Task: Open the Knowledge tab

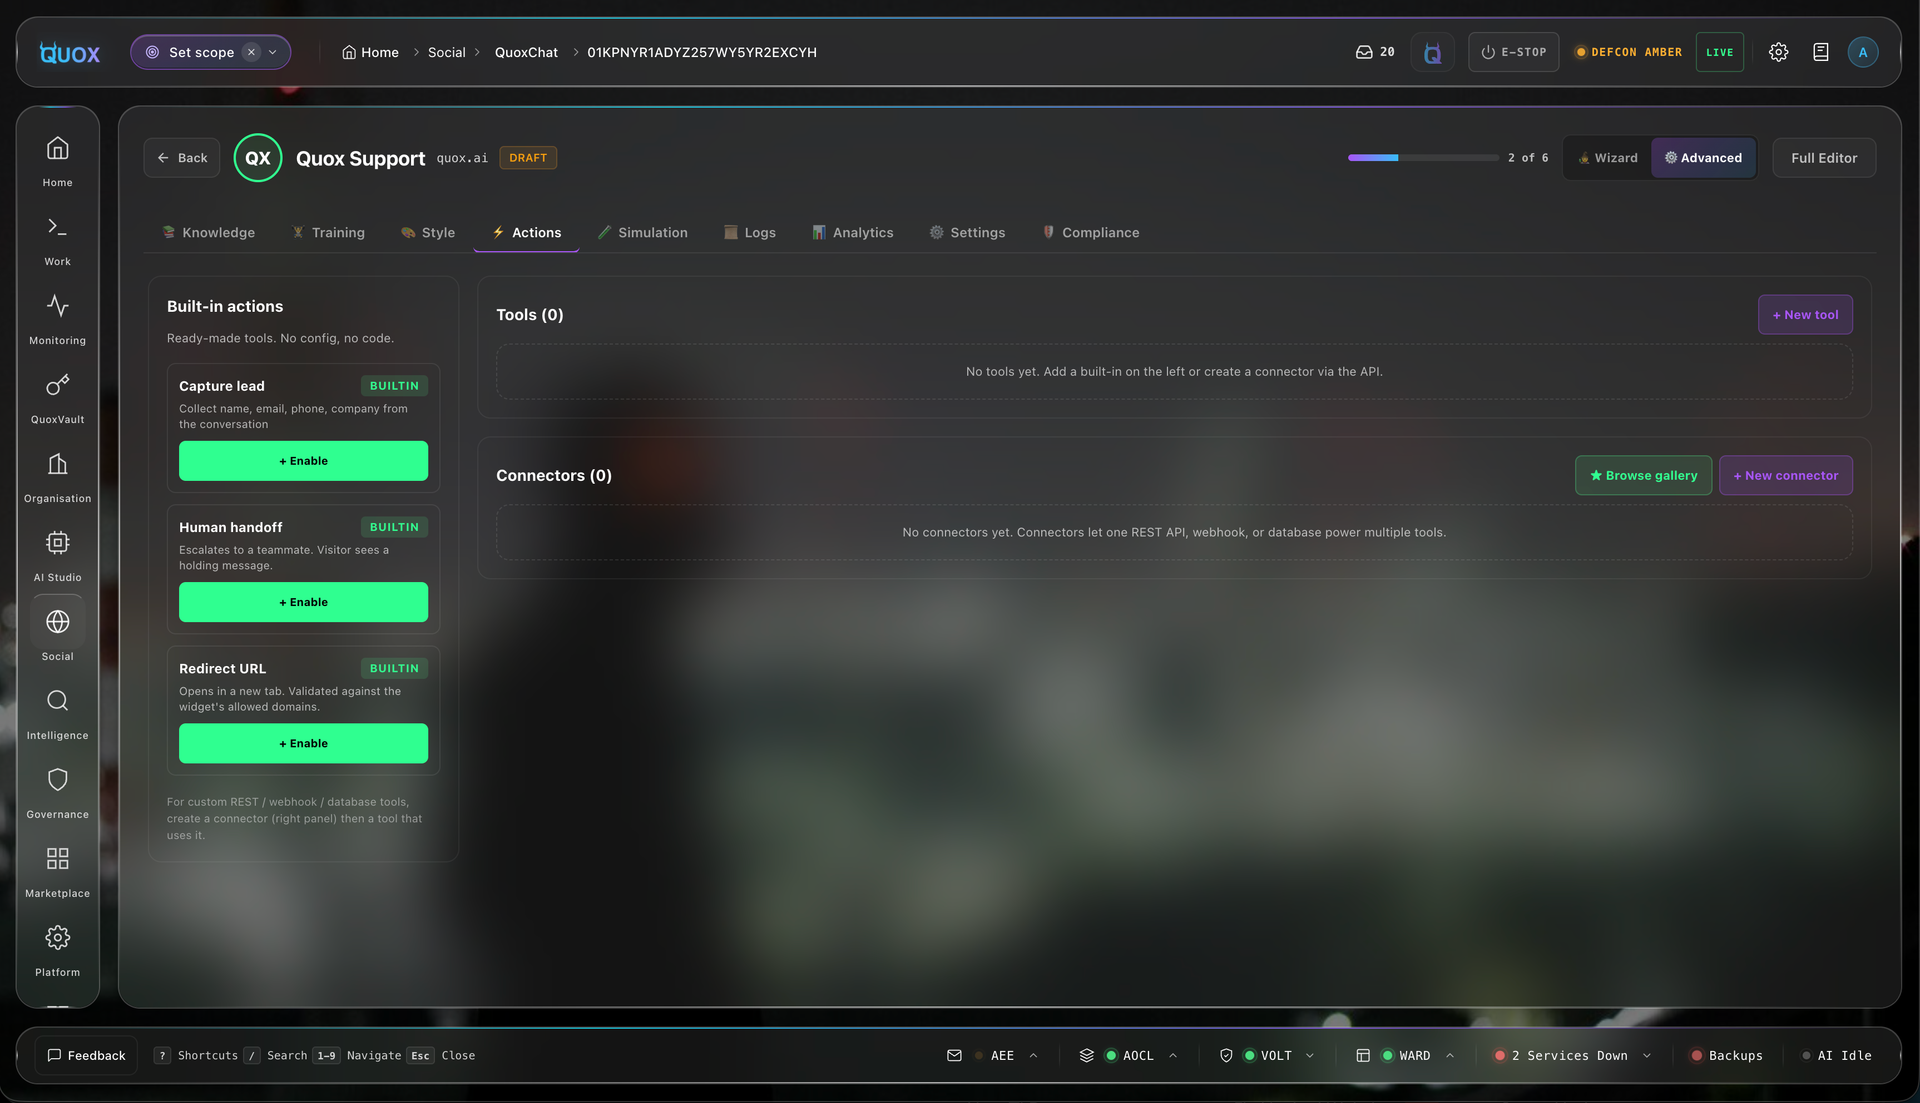Action: tap(208, 232)
